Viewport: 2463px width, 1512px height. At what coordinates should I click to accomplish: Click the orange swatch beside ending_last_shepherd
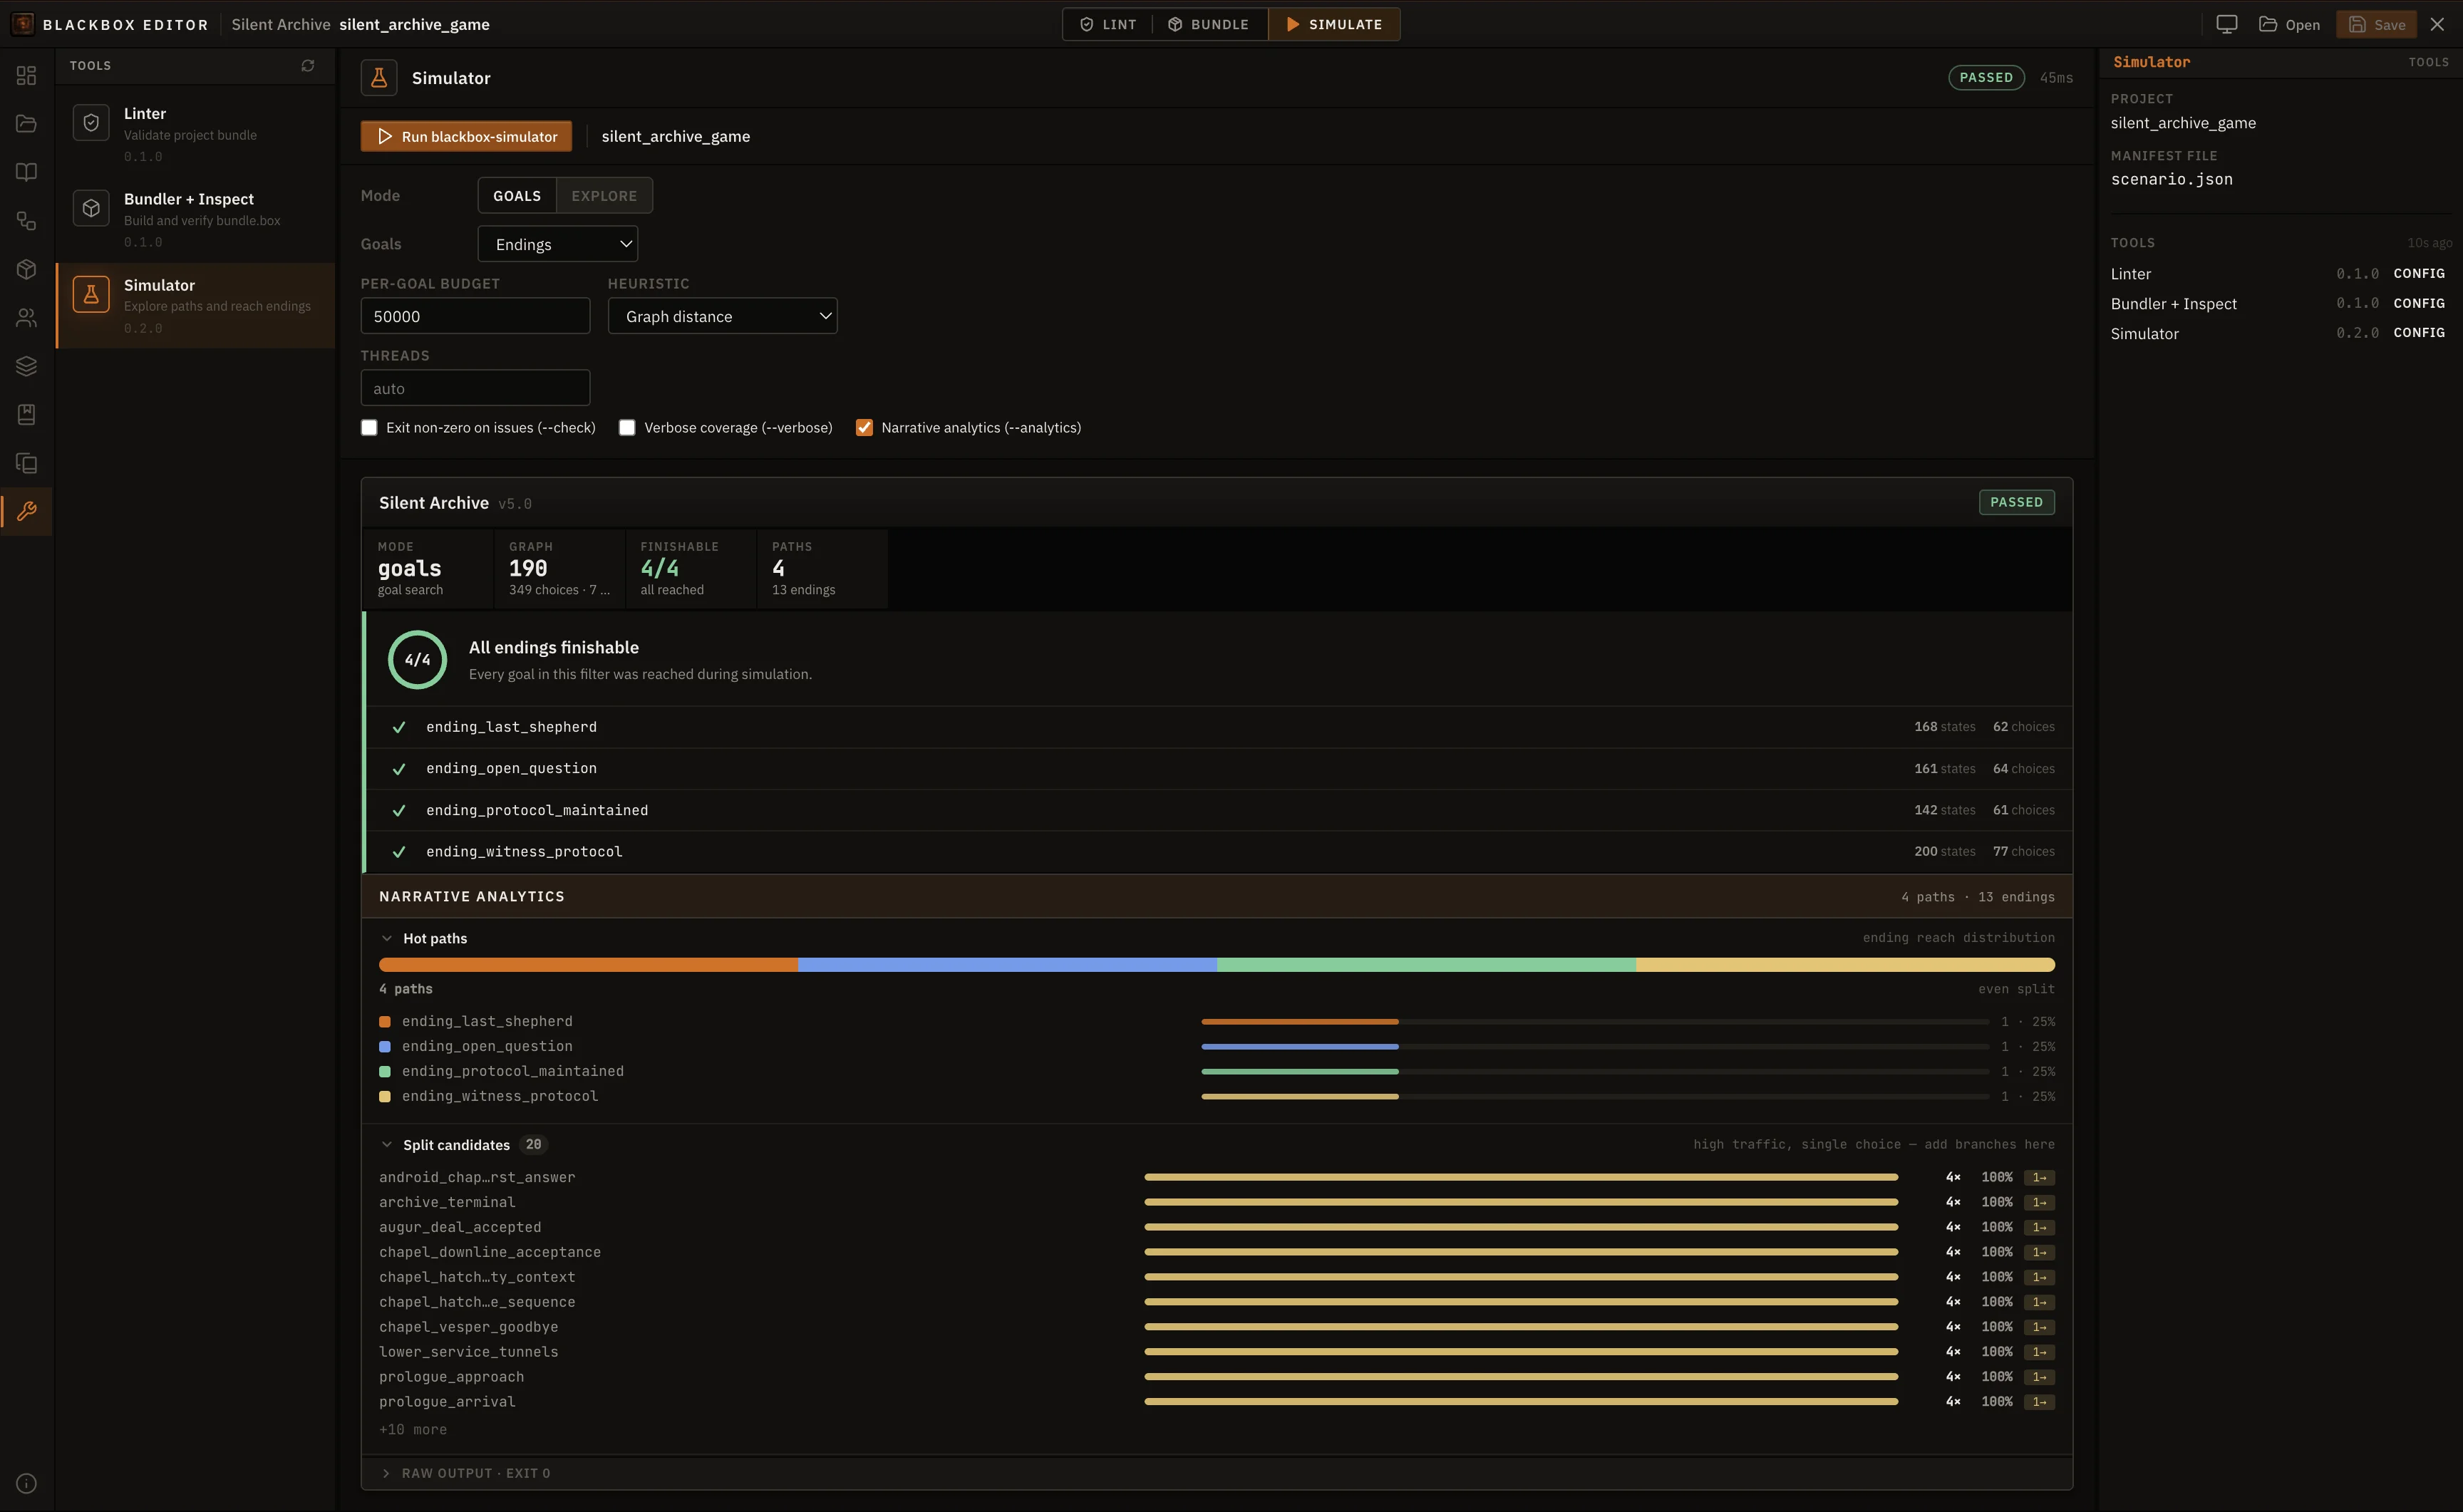pos(385,1022)
